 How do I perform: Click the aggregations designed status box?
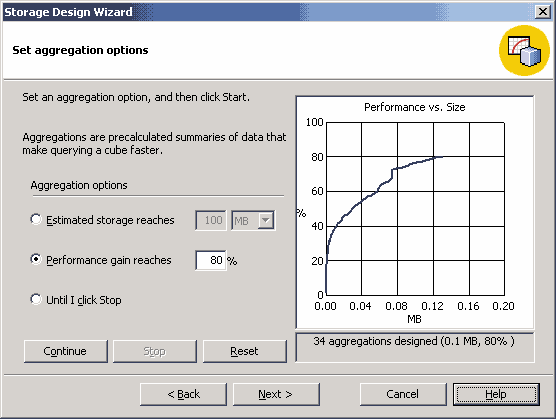click(x=415, y=347)
